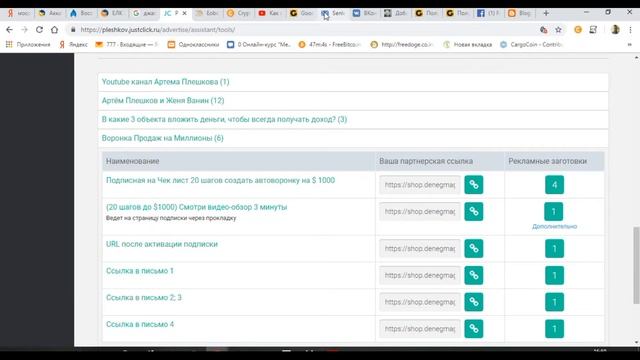
Task: Switch to the YouTube tab
Action: (x=269, y=13)
